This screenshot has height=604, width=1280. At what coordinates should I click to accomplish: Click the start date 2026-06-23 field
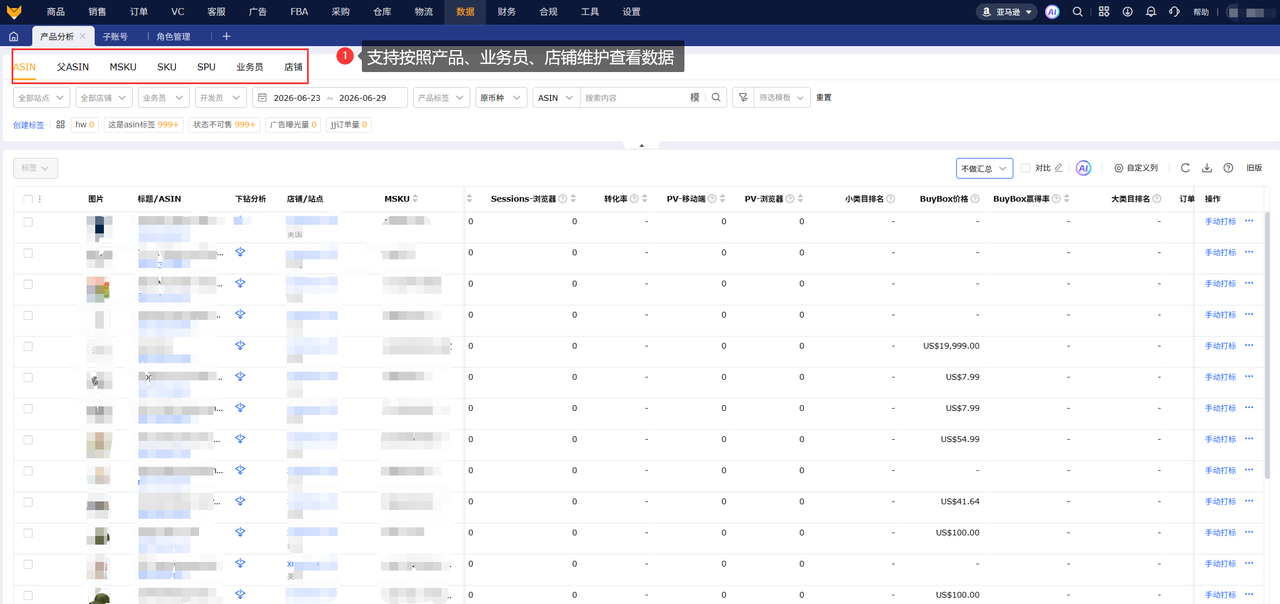297,98
